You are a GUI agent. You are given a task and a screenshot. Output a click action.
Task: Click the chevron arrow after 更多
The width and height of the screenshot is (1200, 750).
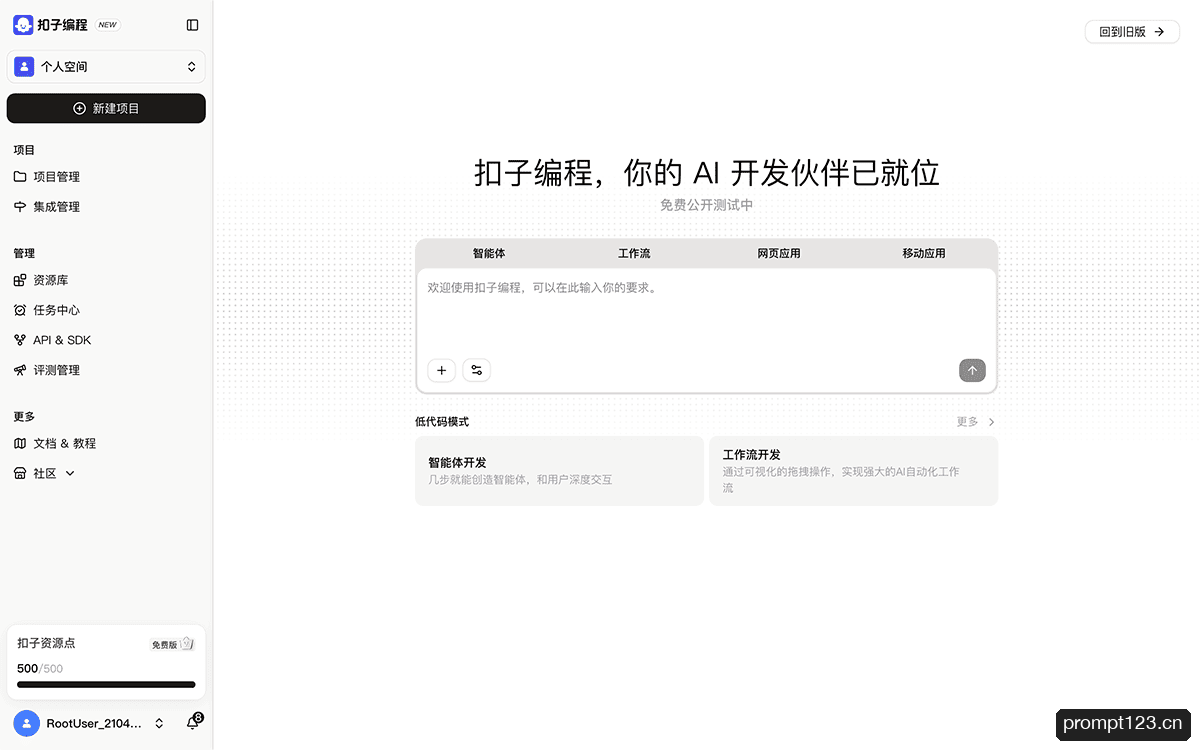click(x=991, y=422)
